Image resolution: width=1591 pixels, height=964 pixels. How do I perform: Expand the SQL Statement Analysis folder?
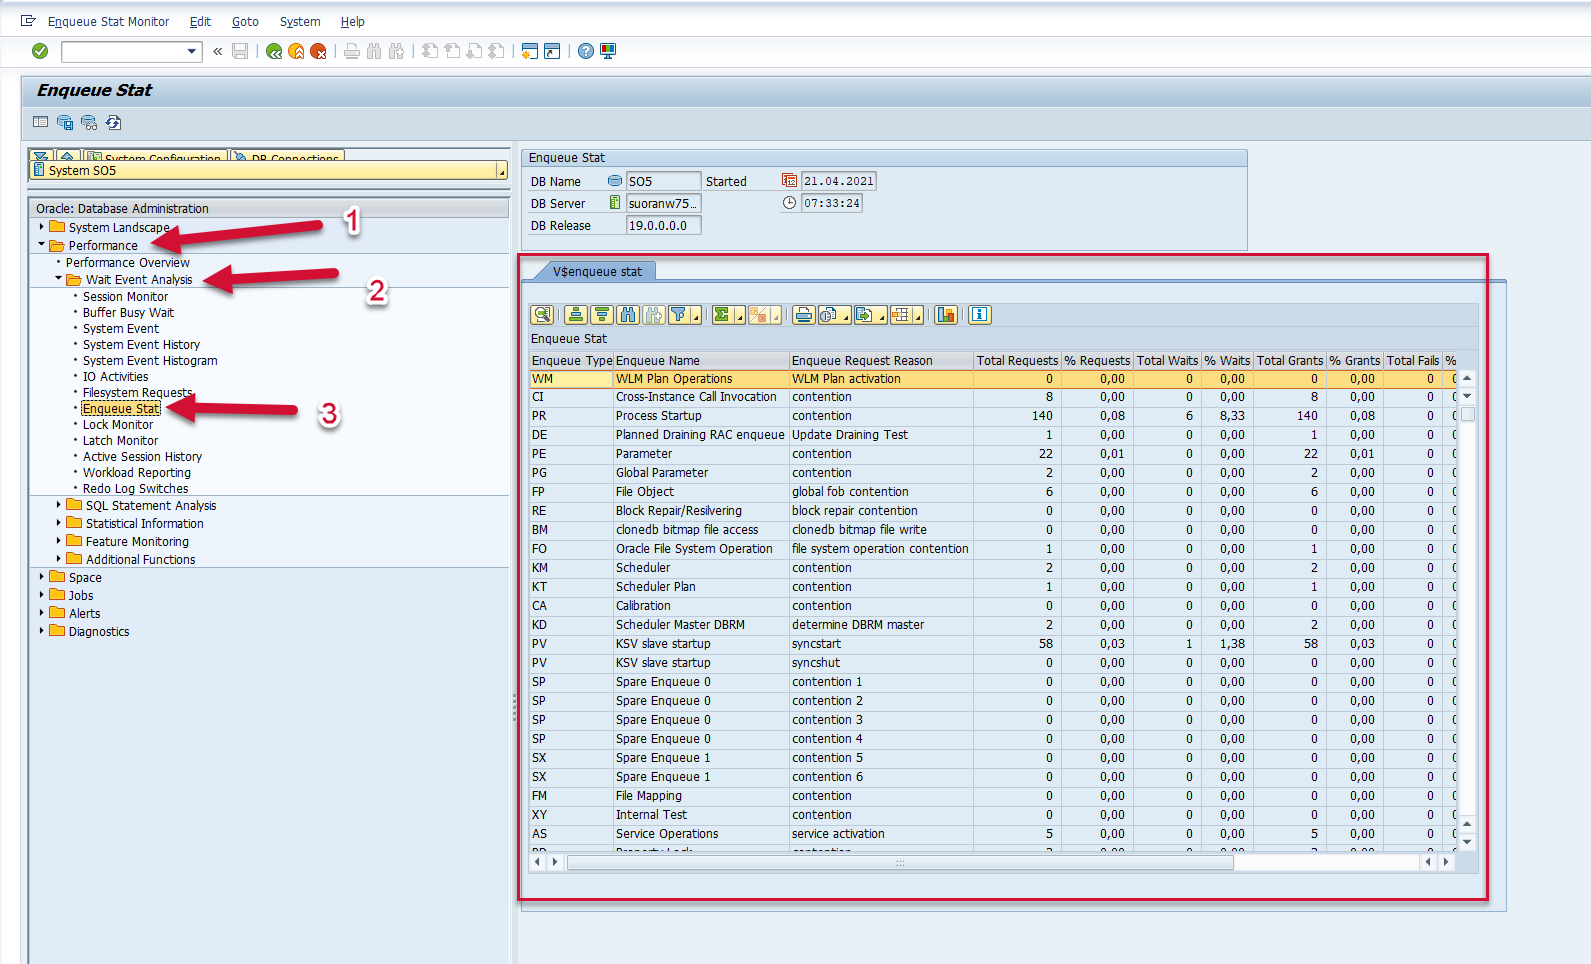pos(58,505)
